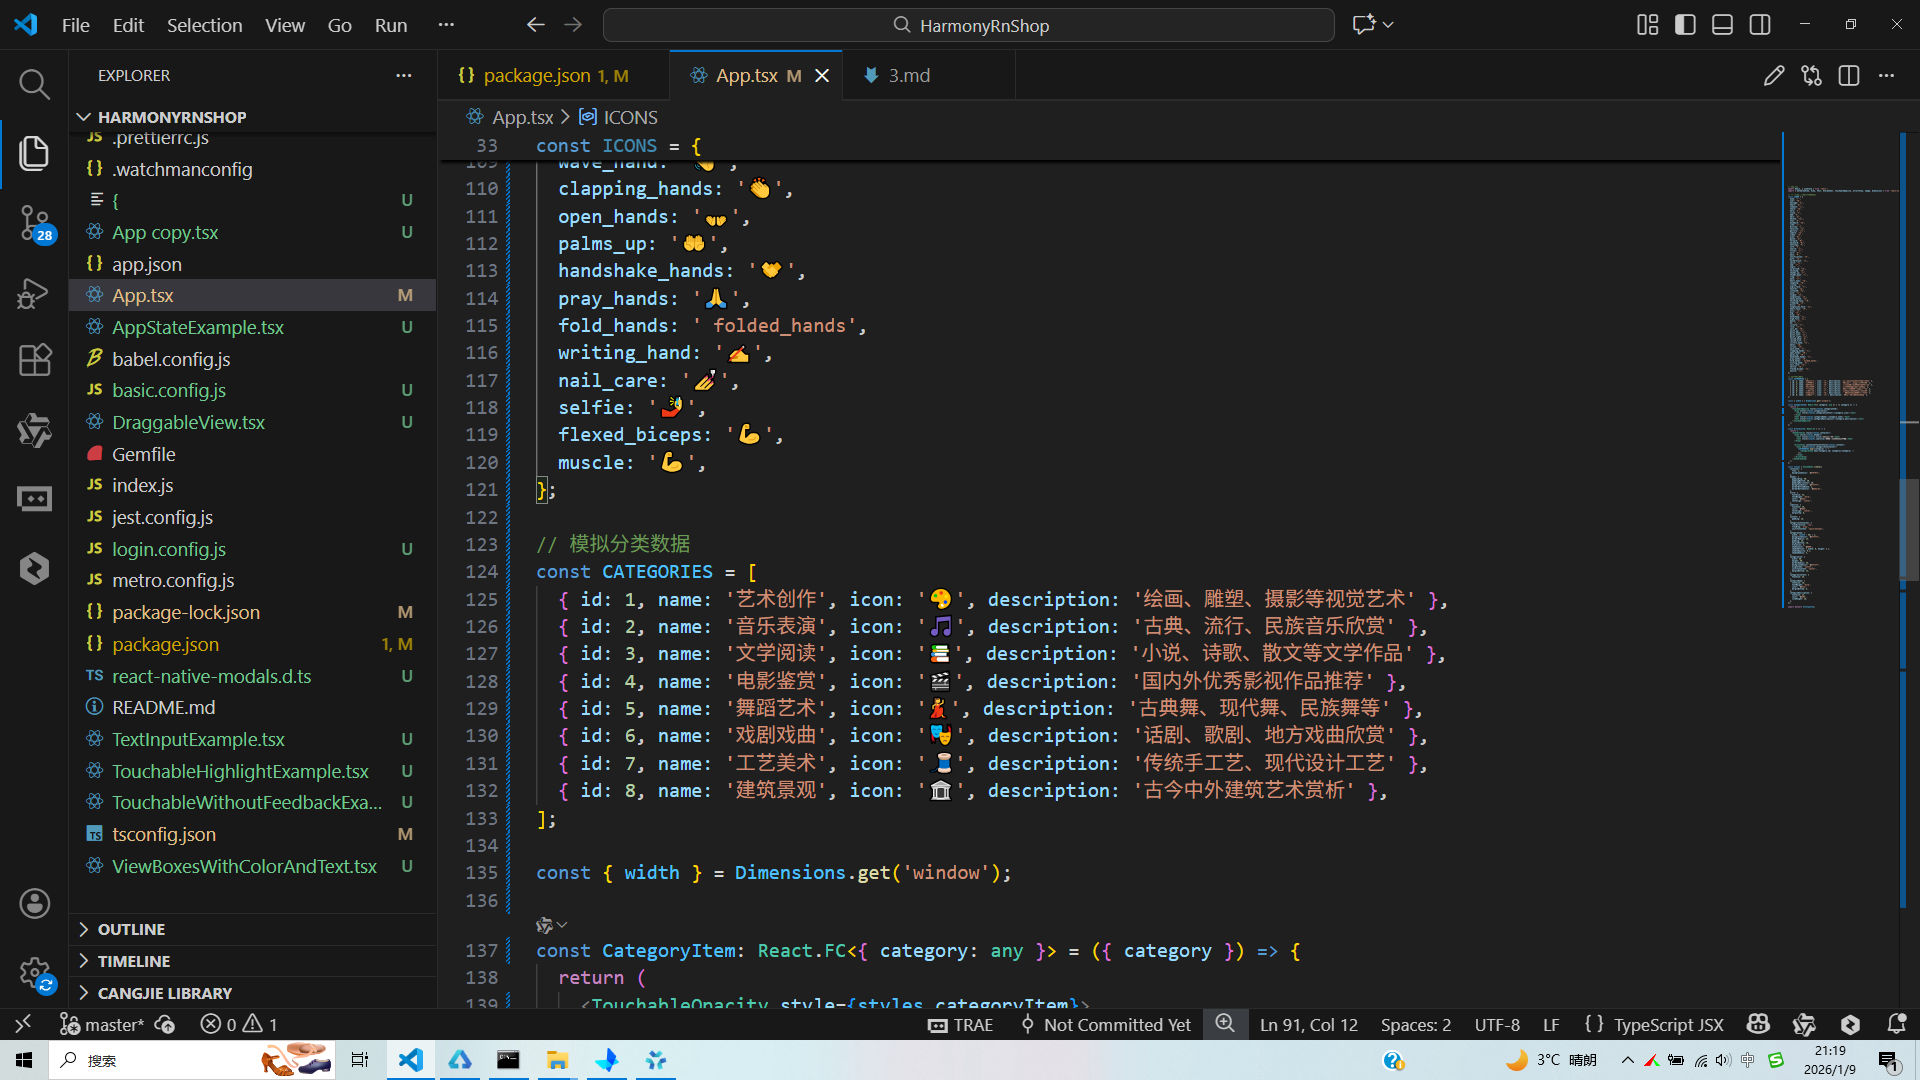This screenshot has width=1920, height=1080.
Task: Open the Run and Debug view
Action: (x=34, y=293)
